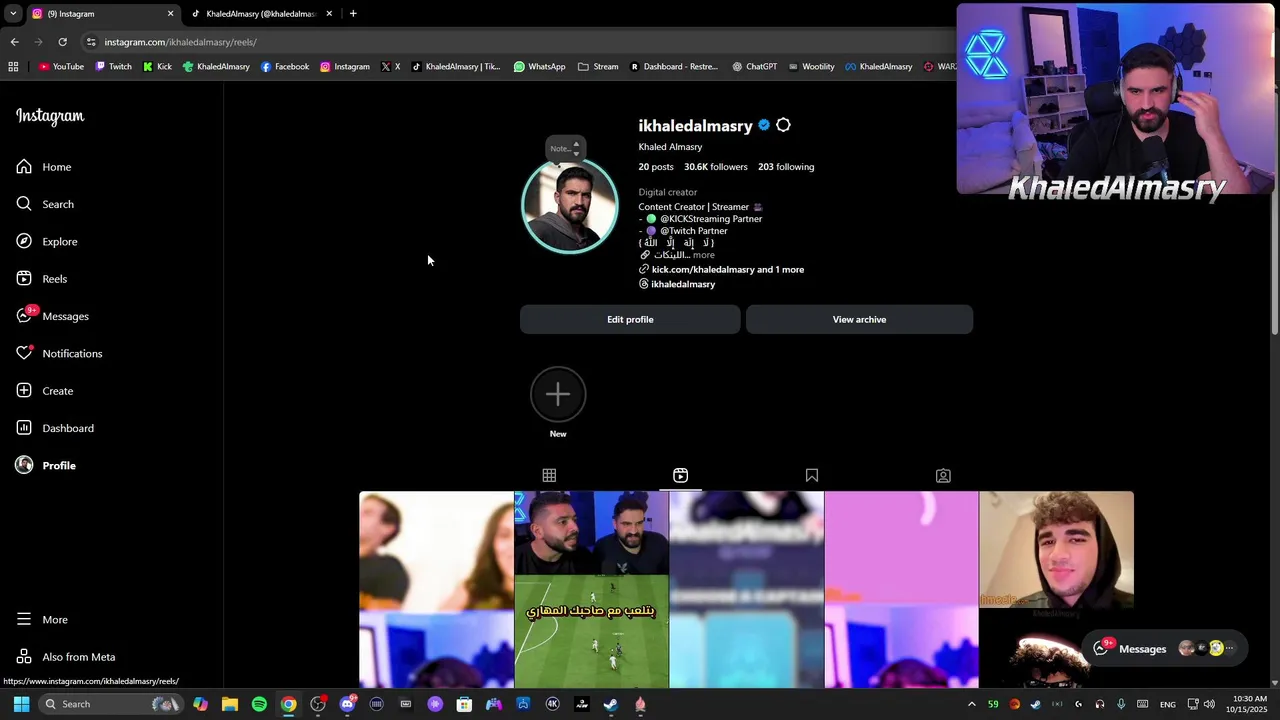1280x720 pixels.
Task: Expand Also from Meta menu
Action: click(66, 657)
